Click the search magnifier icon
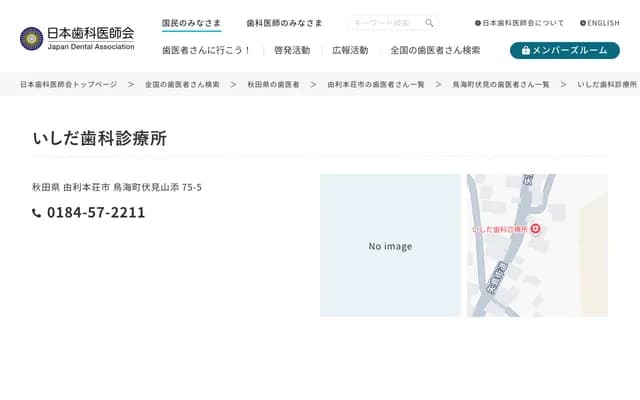Image resolution: width=640 pixels, height=400 pixels. [429, 23]
